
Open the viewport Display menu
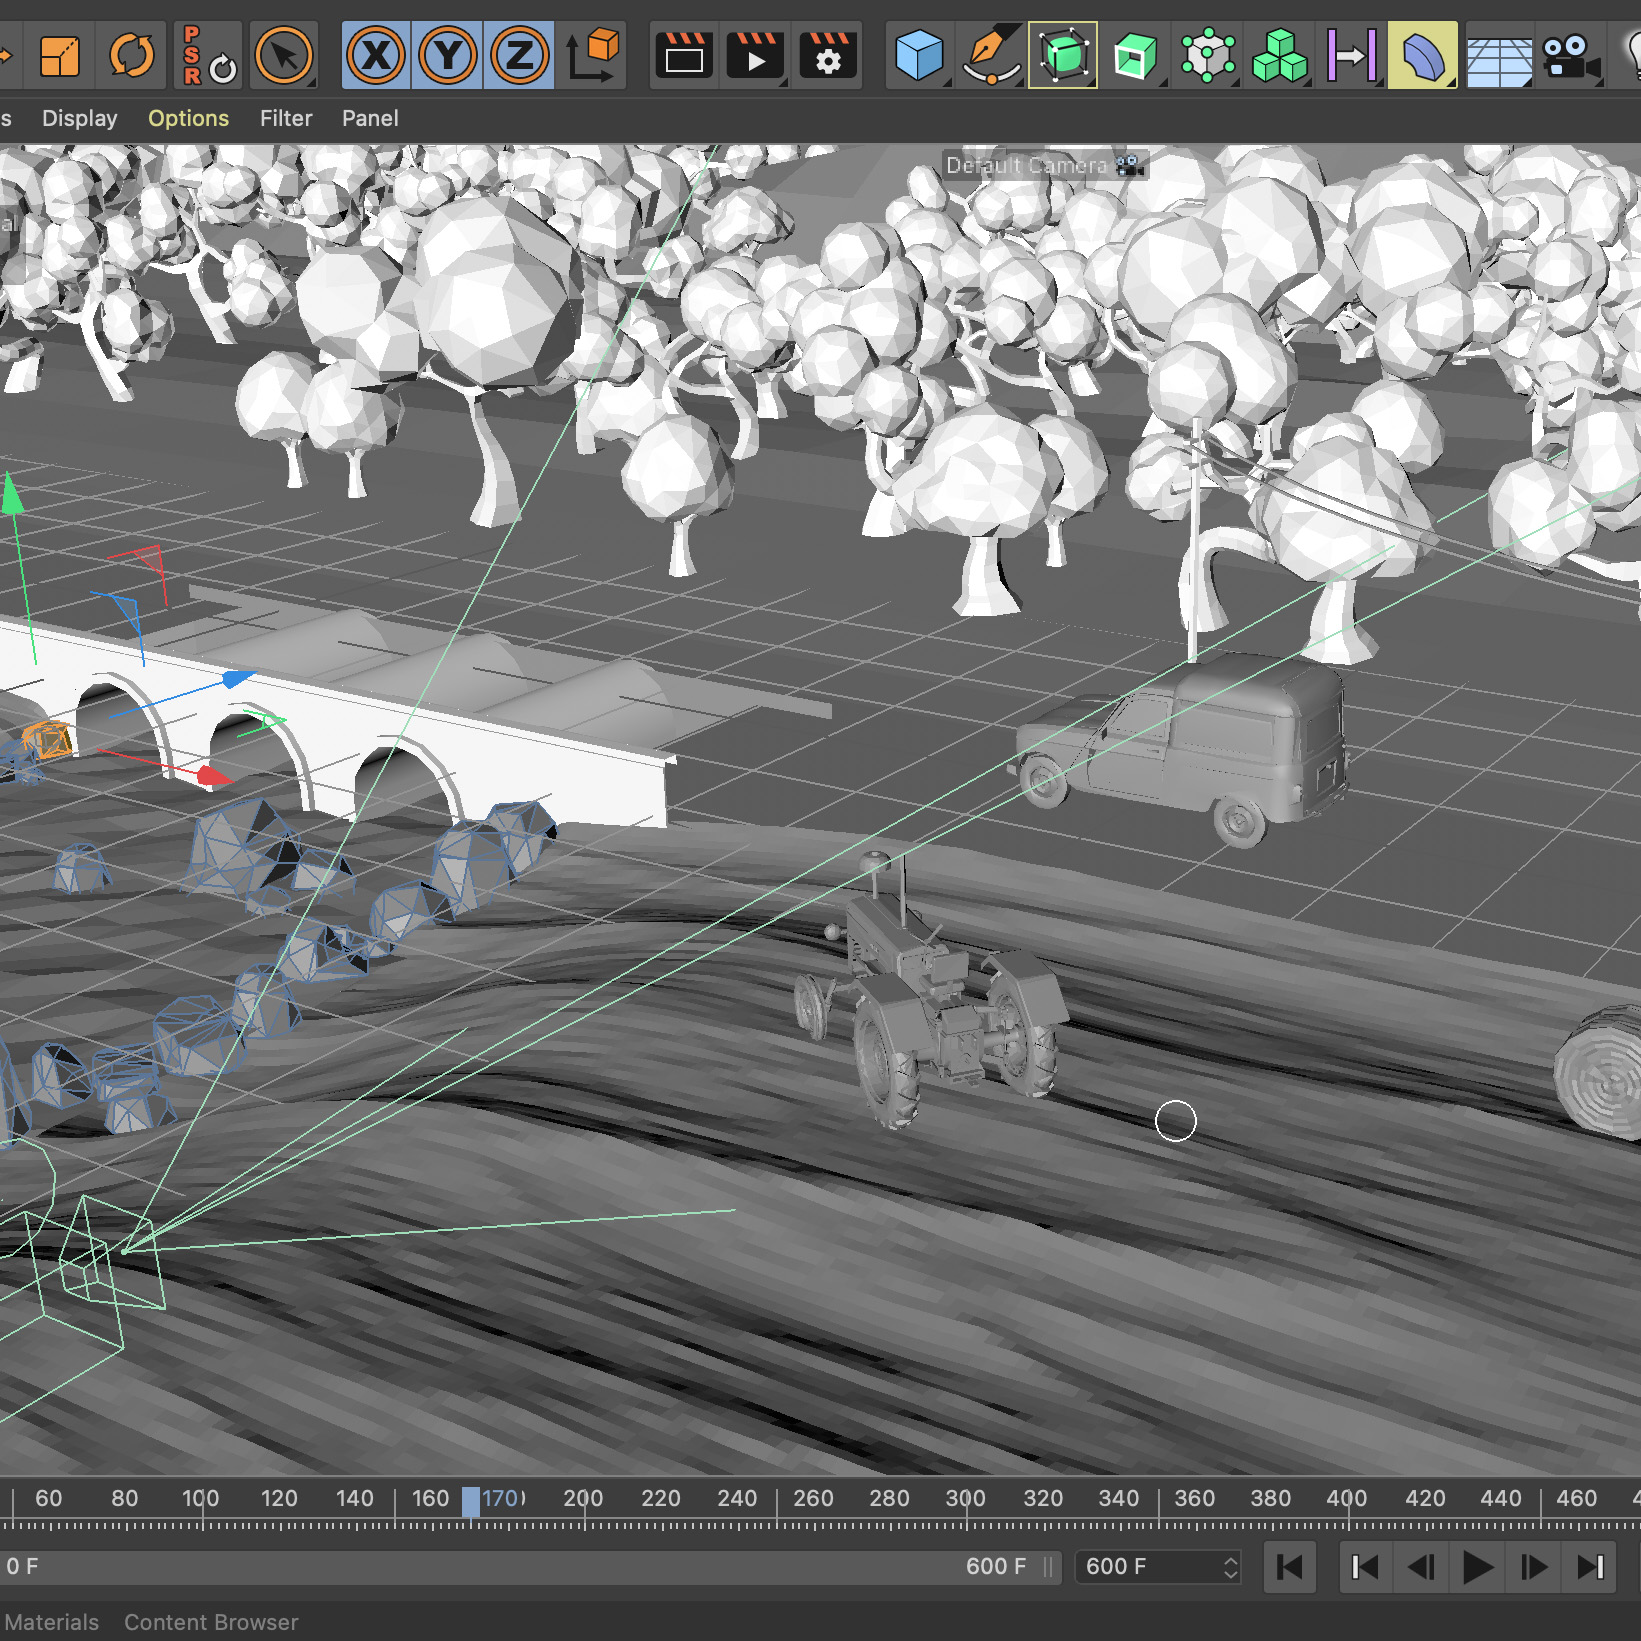(x=80, y=118)
